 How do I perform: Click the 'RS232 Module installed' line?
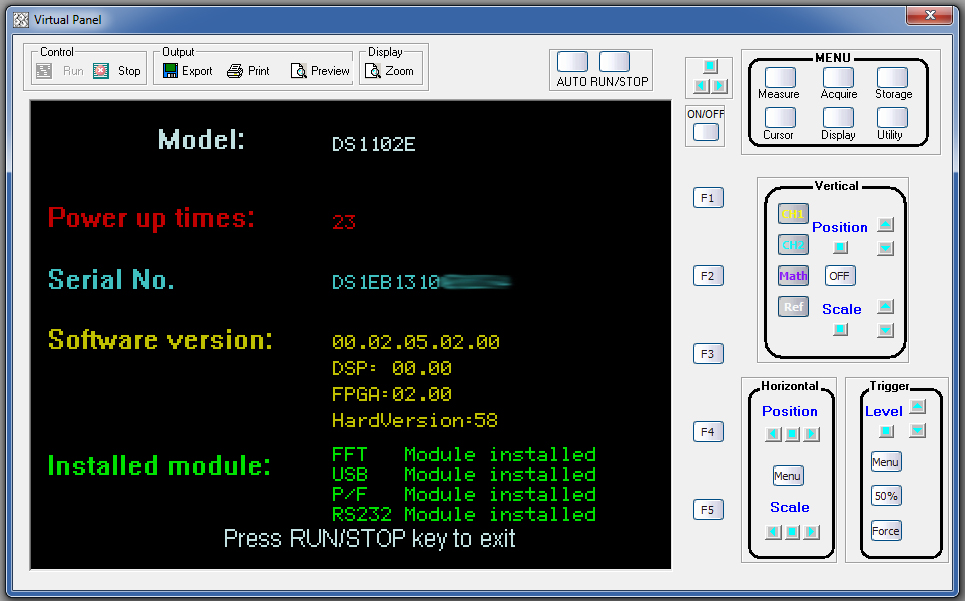pyautogui.click(x=464, y=514)
